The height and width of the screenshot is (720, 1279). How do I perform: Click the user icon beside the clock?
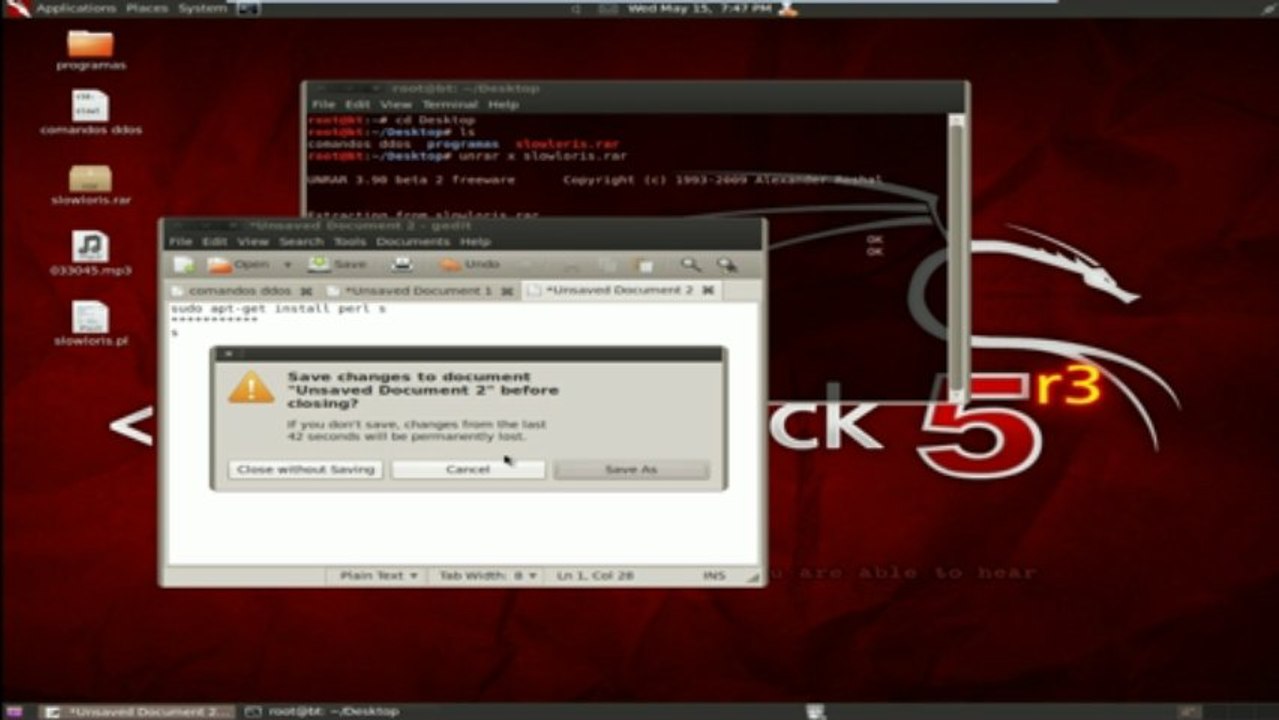(787, 8)
